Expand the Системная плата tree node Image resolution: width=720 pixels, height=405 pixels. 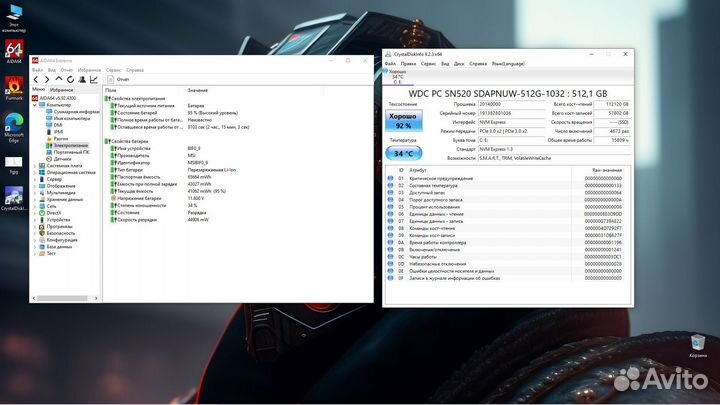point(35,166)
